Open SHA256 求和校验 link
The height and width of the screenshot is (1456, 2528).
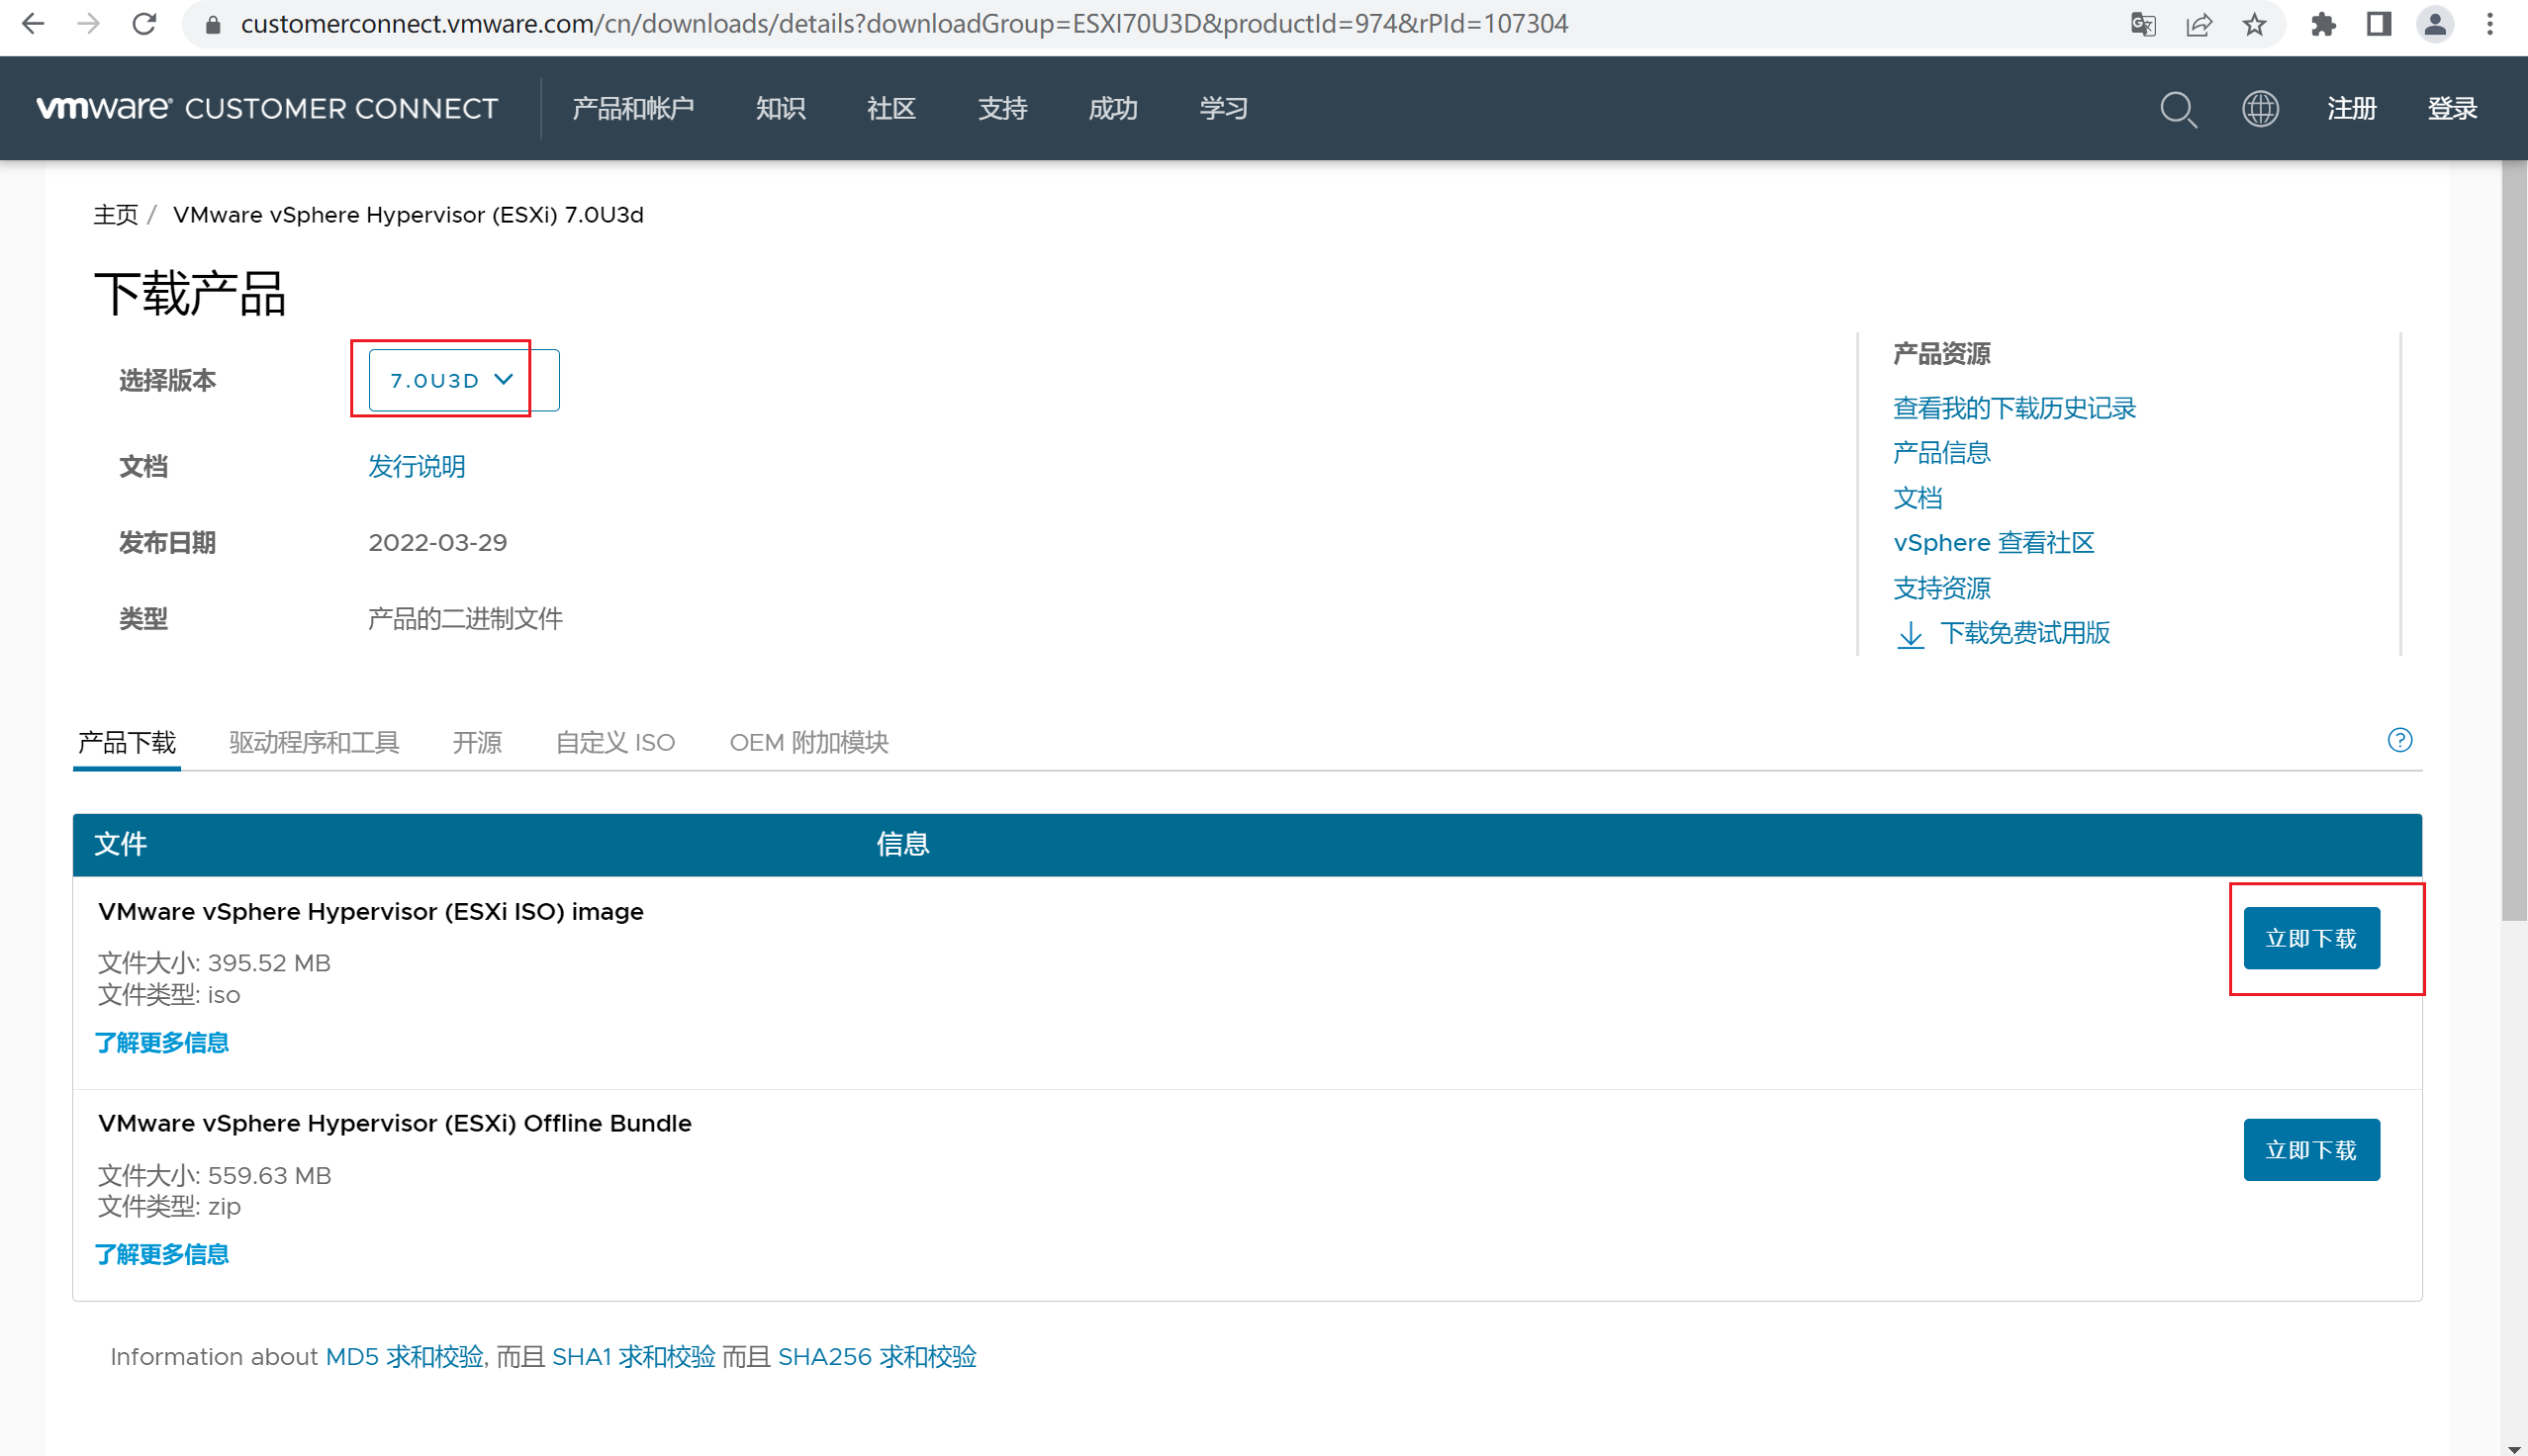(877, 1357)
